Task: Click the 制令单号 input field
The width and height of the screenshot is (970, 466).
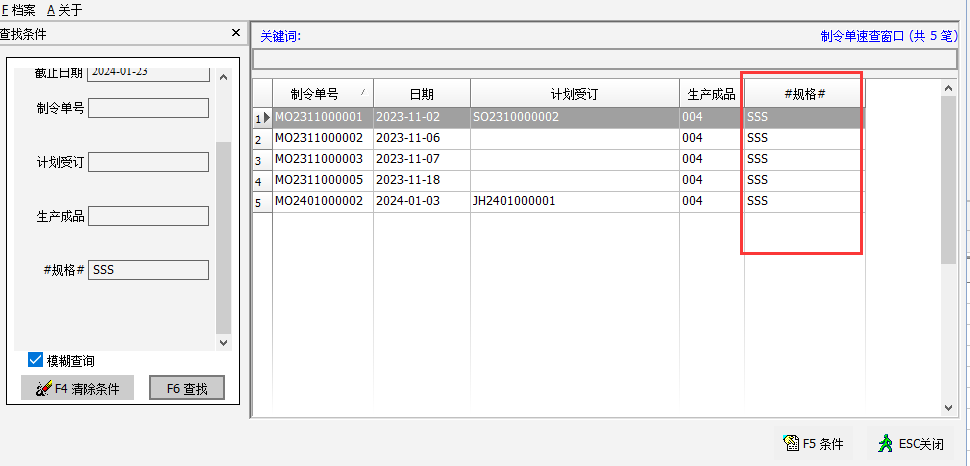Action: point(148,108)
